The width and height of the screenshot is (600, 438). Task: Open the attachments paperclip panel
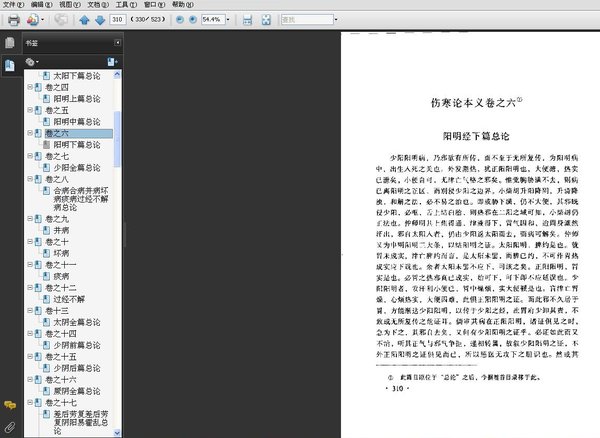[x=10, y=427]
